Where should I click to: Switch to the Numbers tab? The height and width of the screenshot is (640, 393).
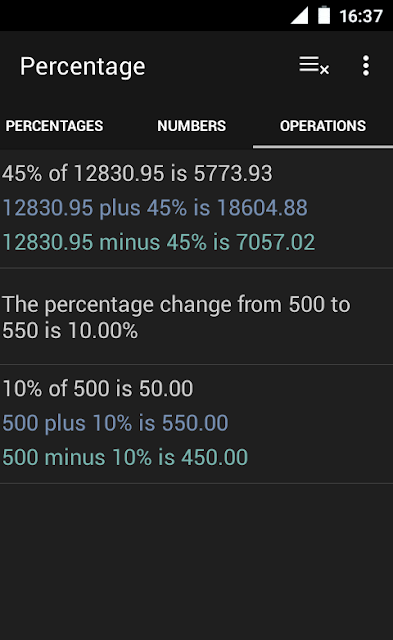click(191, 126)
